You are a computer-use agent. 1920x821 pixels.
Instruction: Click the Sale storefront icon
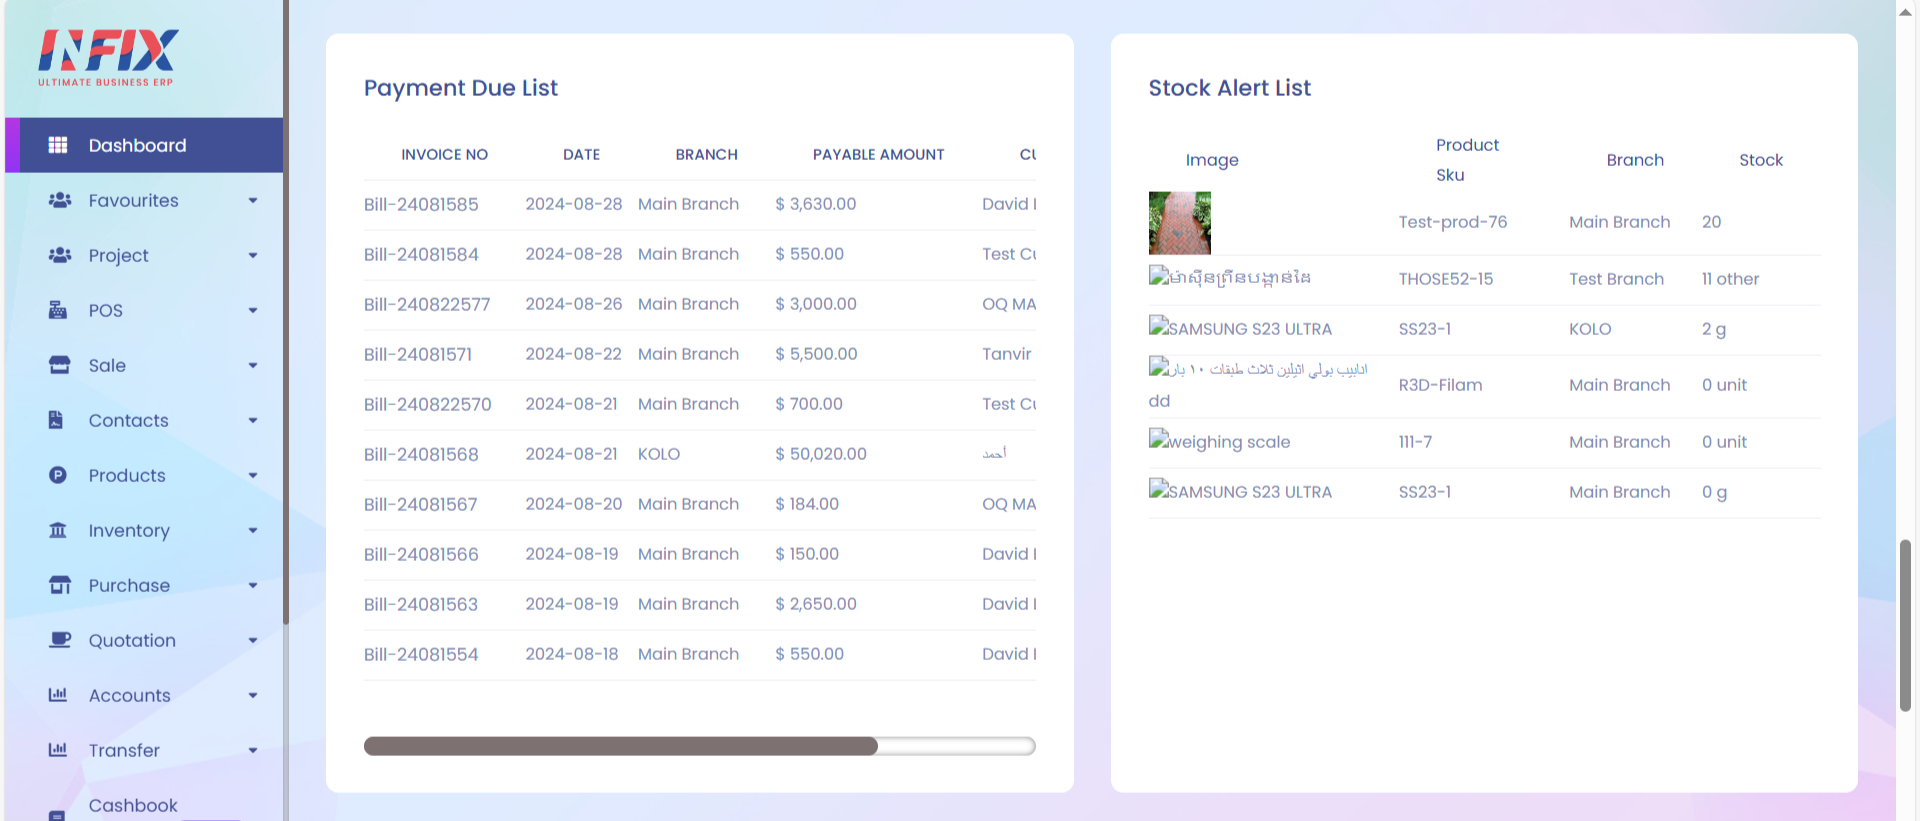tap(59, 365)
